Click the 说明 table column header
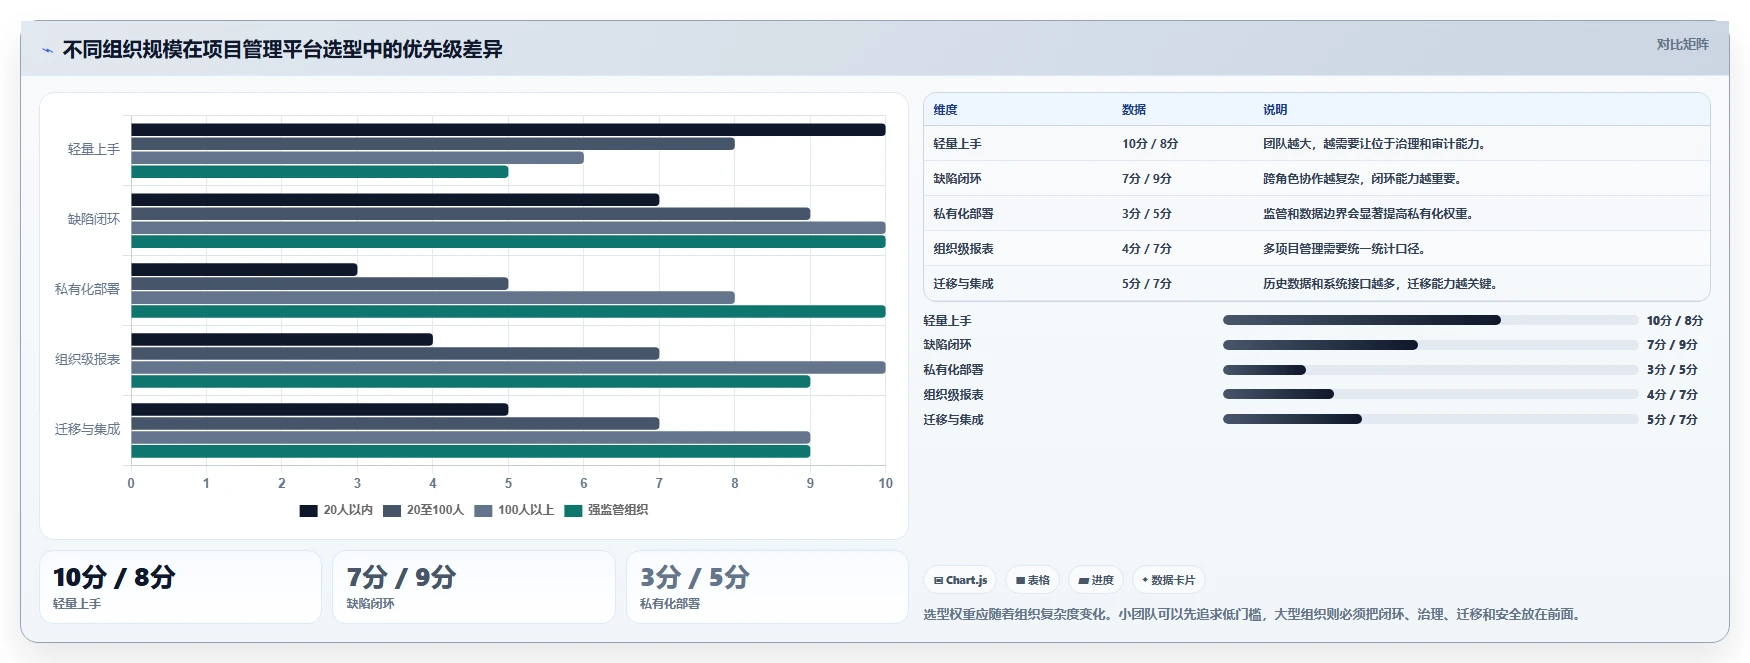 point(1275,110)
